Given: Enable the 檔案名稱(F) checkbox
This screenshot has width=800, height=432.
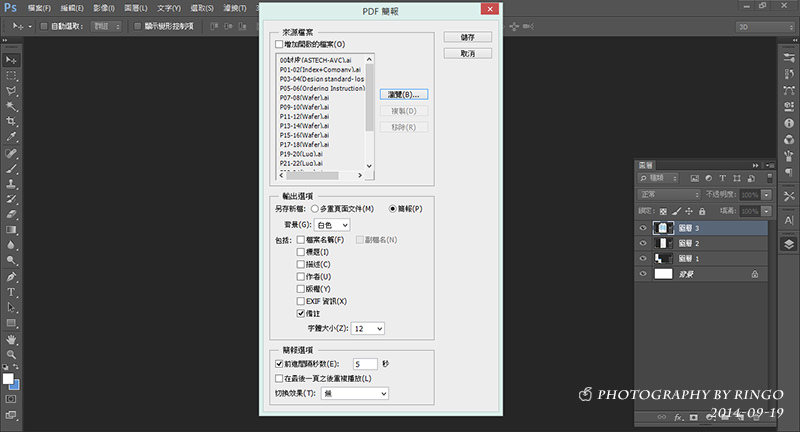Looking at the screenshot, I should point(301,240).
